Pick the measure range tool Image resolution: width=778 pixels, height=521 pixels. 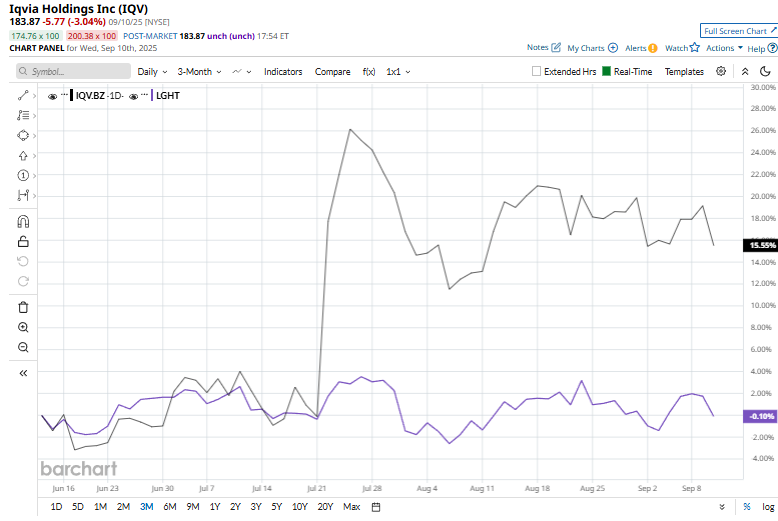pyautogui.click(x=23, y=195)
